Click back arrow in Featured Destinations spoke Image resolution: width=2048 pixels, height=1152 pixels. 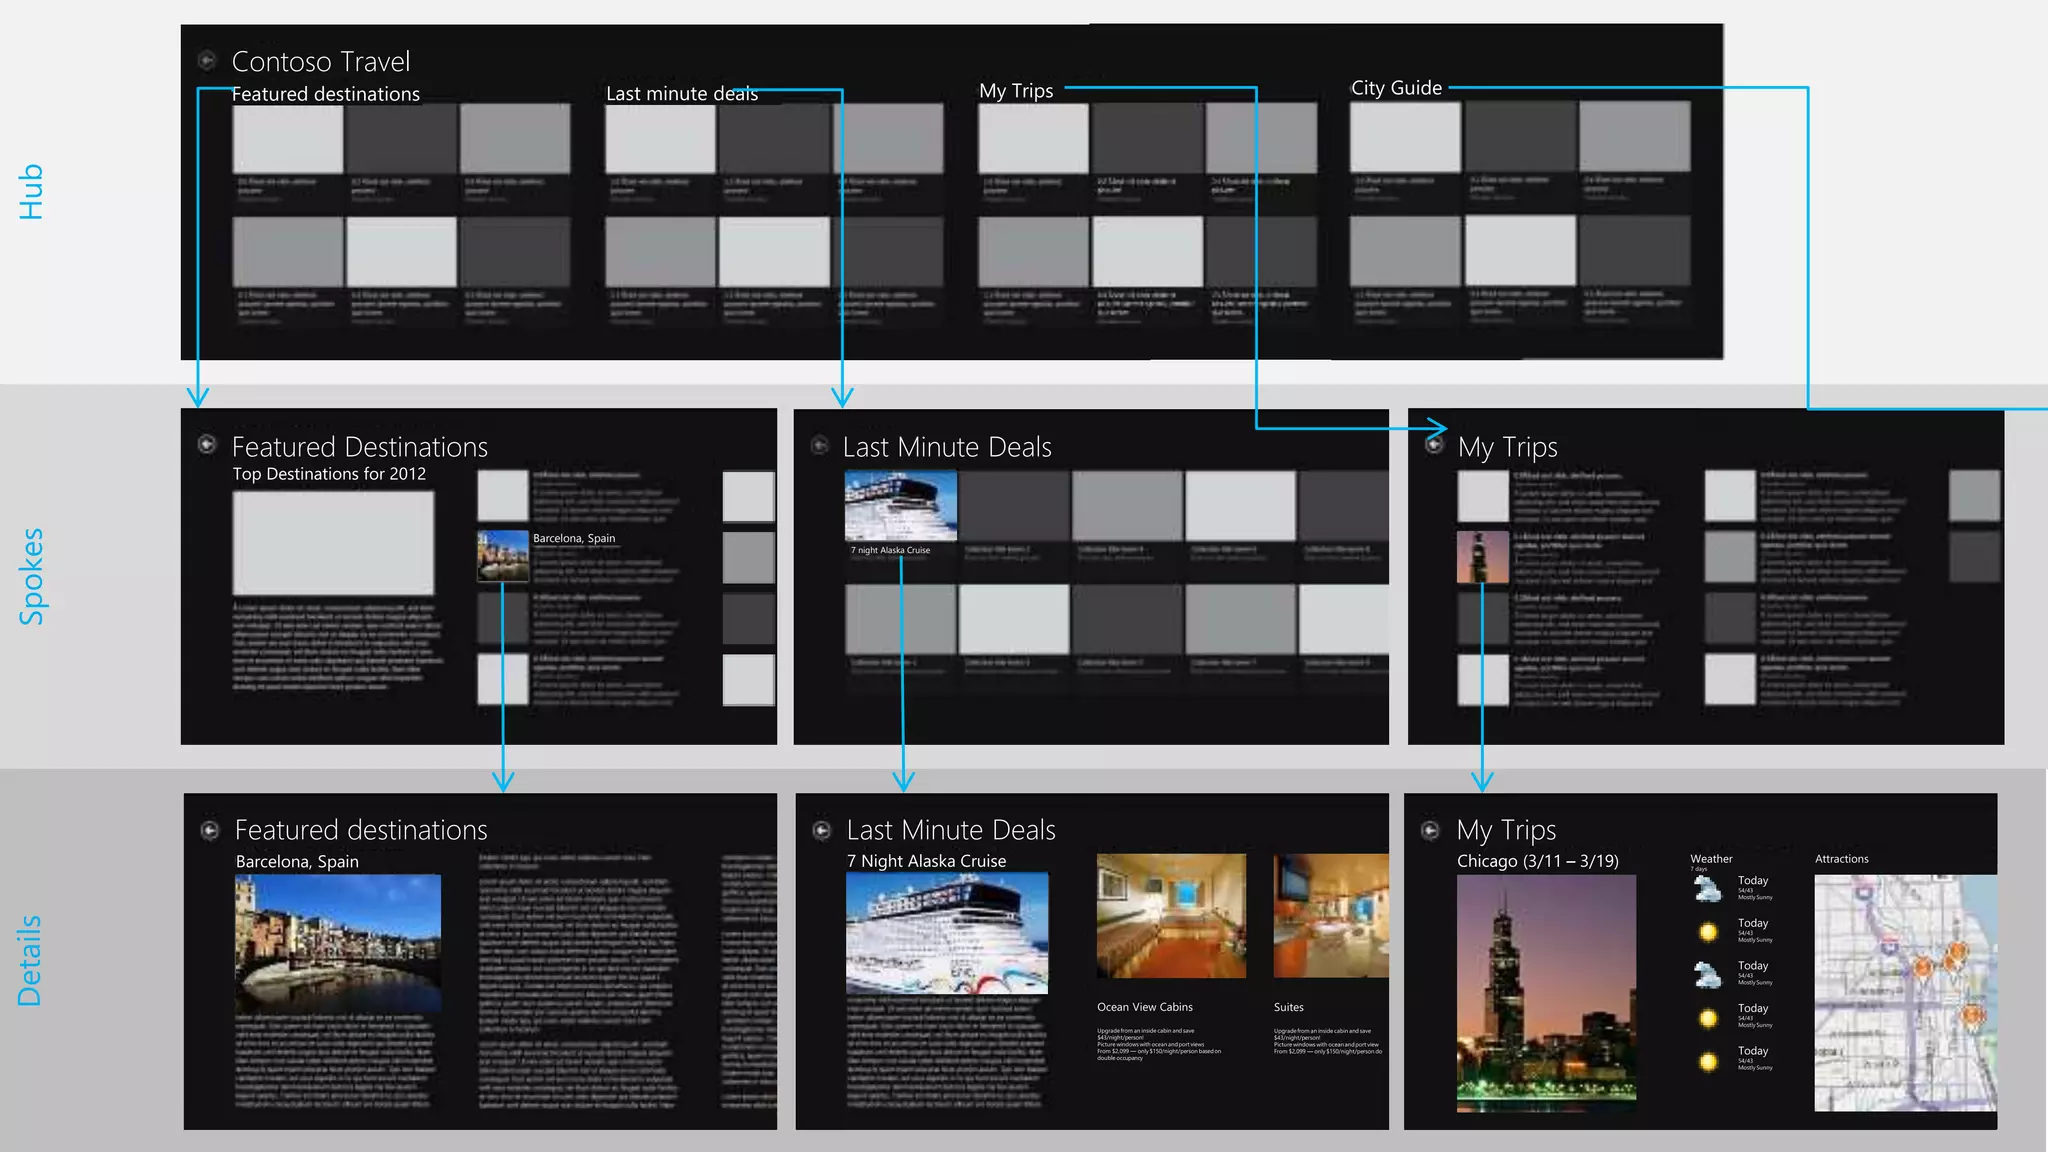(x=207, y=444)
